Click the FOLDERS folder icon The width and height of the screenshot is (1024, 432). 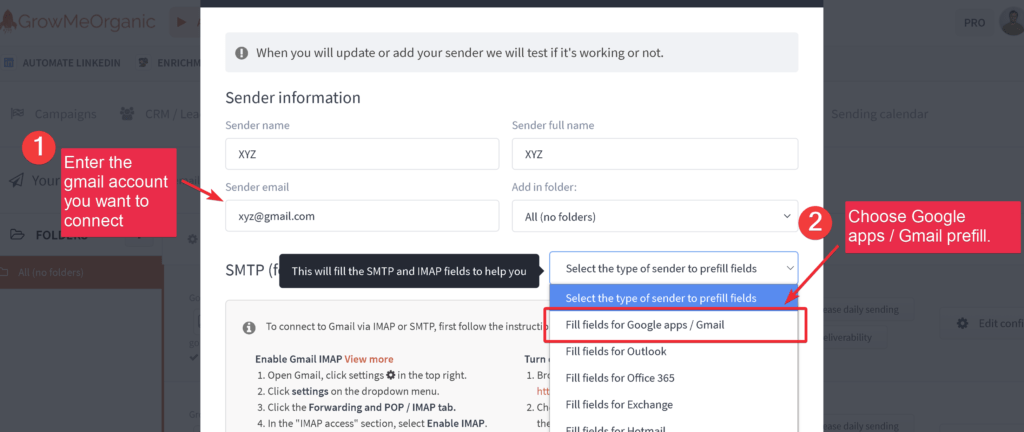17,235
